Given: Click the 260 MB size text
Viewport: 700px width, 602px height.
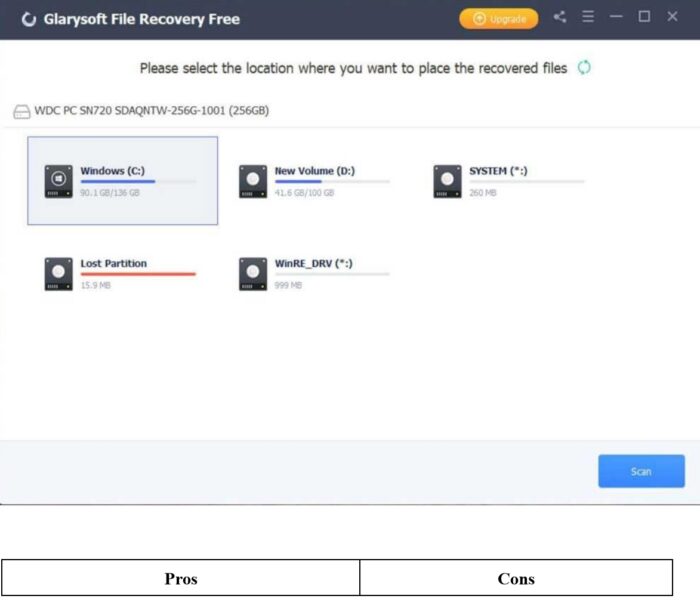Looking at the screenshot, I should pyautogui.click(x=483, y=193).
